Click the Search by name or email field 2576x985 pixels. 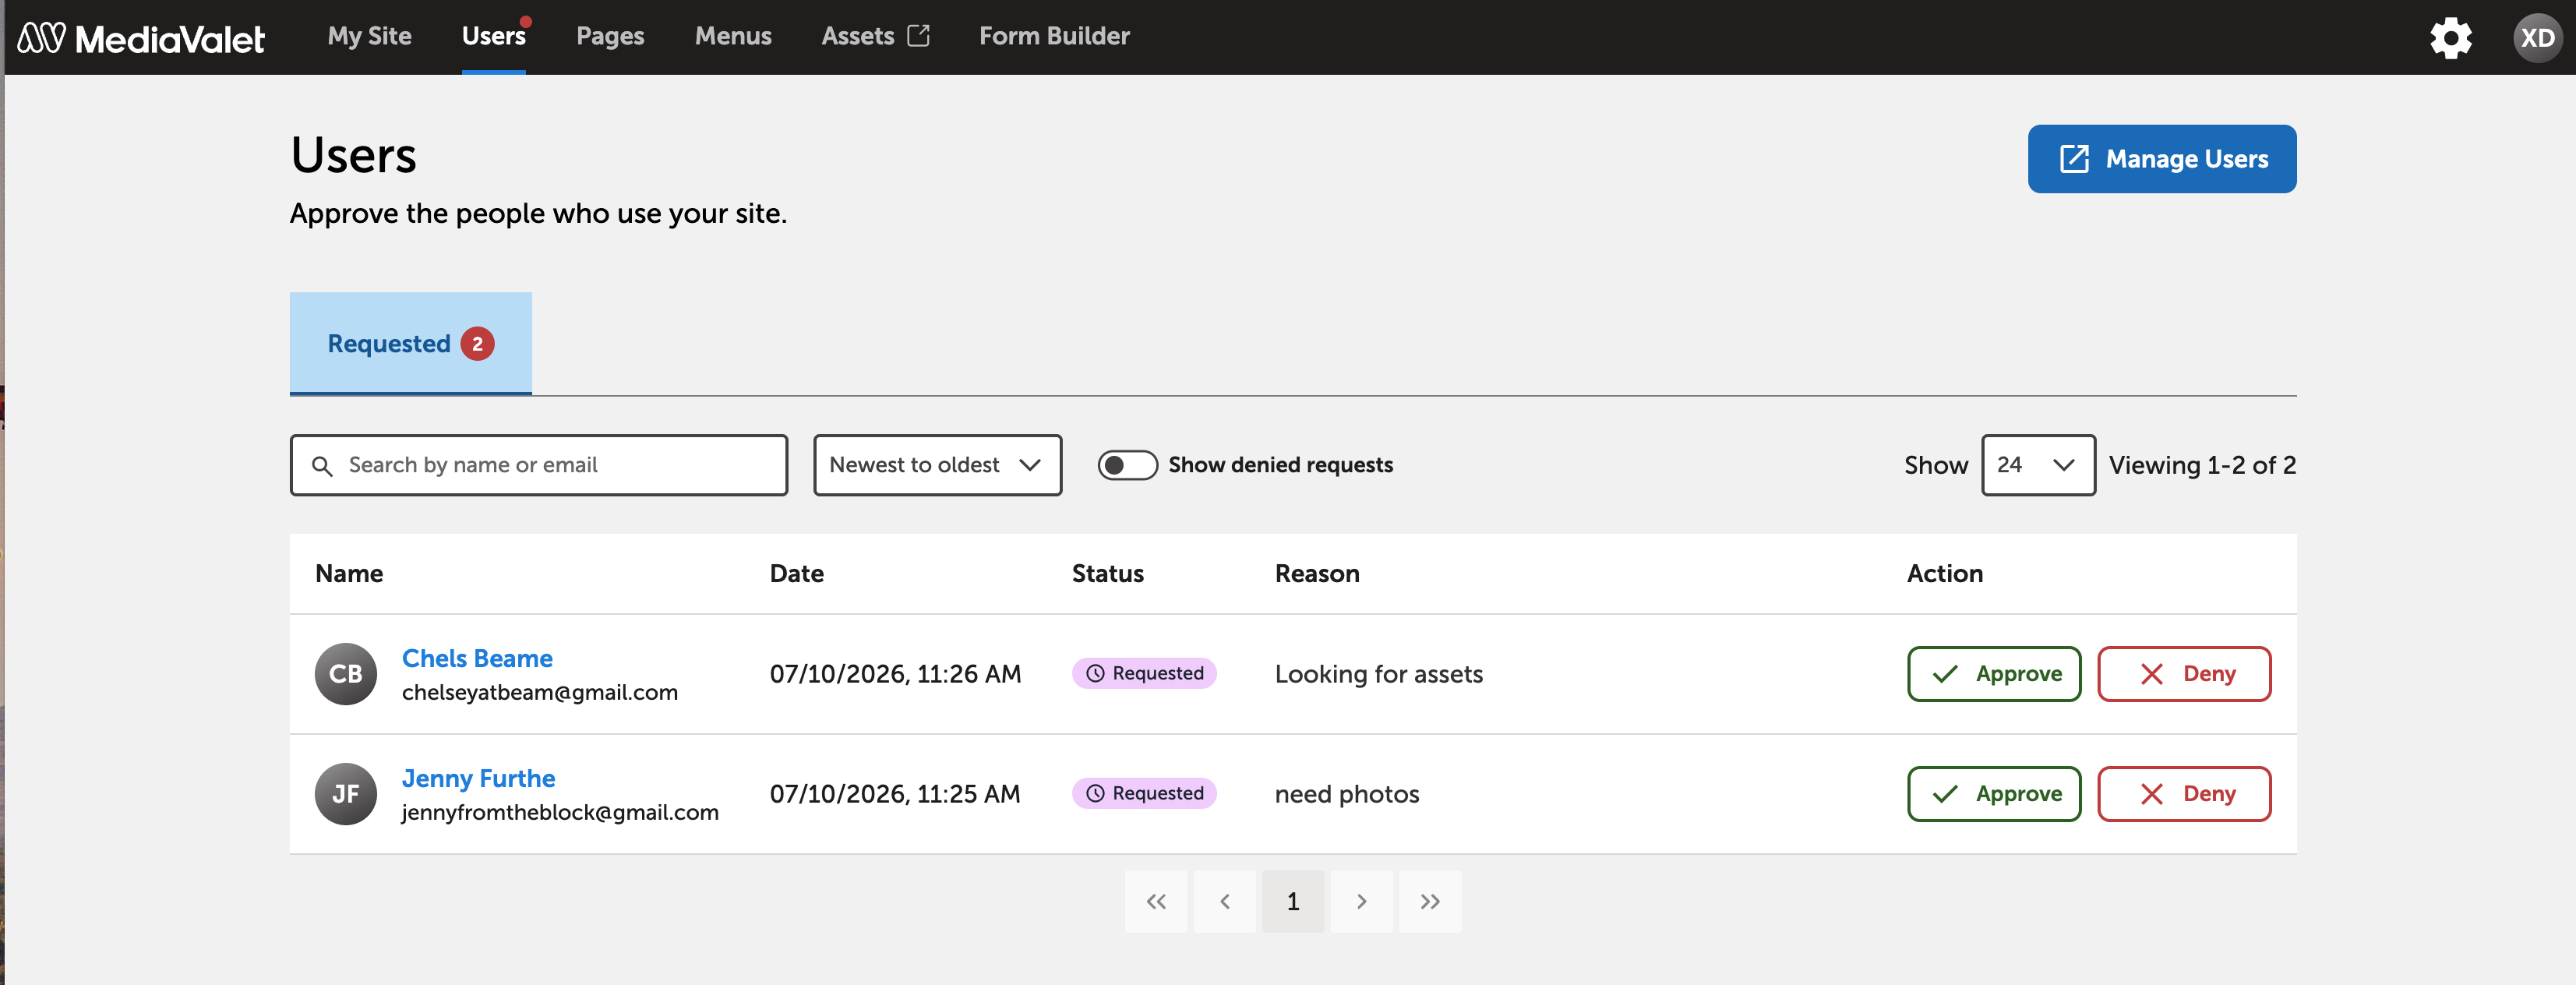tap(538, 465)
